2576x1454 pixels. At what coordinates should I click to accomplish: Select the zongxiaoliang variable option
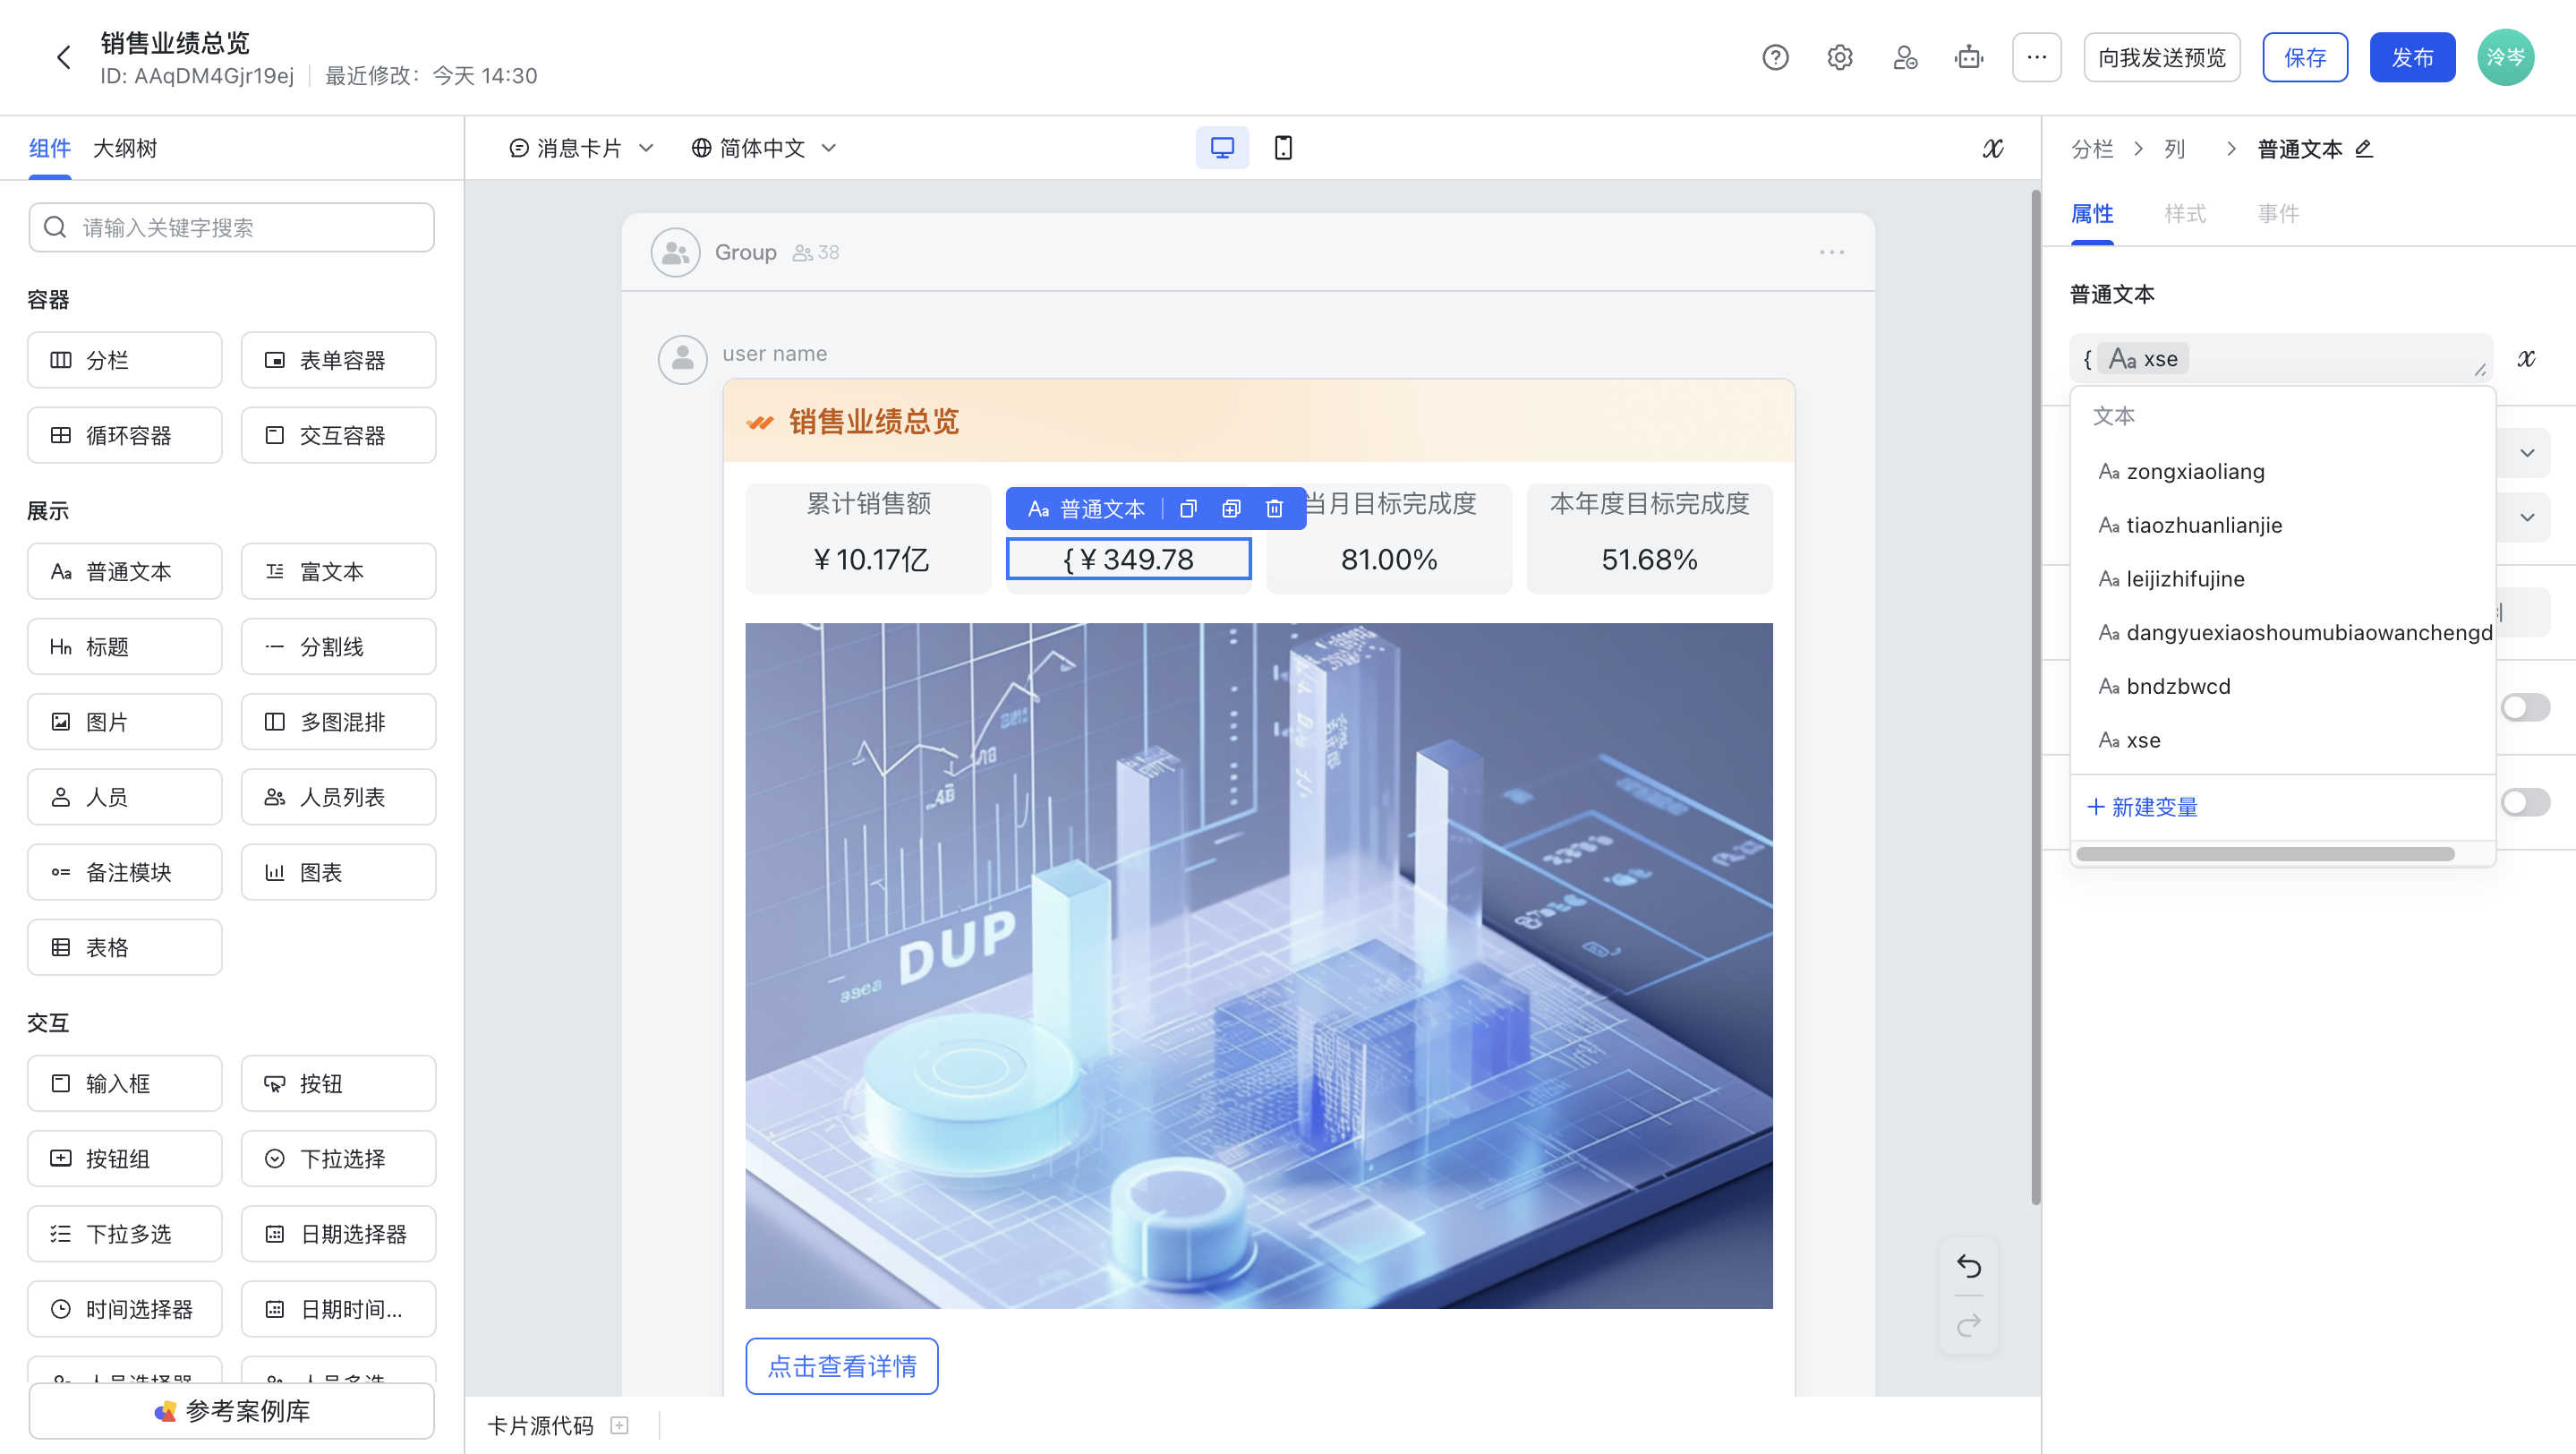click(2195, 471)
